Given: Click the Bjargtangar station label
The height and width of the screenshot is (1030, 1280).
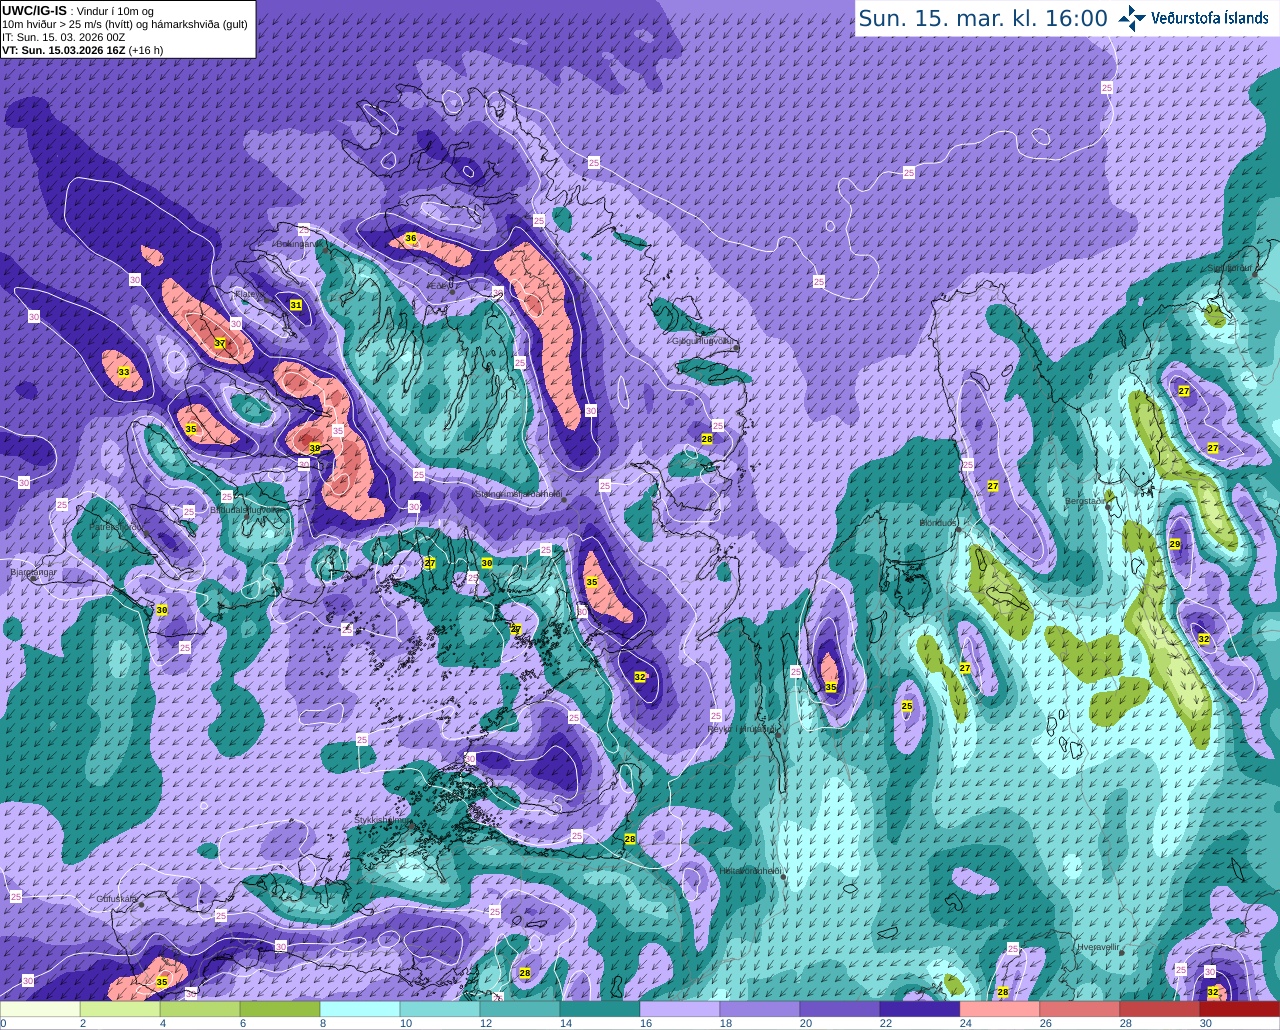Looking at the screenshot, I should tap(32, 573).
